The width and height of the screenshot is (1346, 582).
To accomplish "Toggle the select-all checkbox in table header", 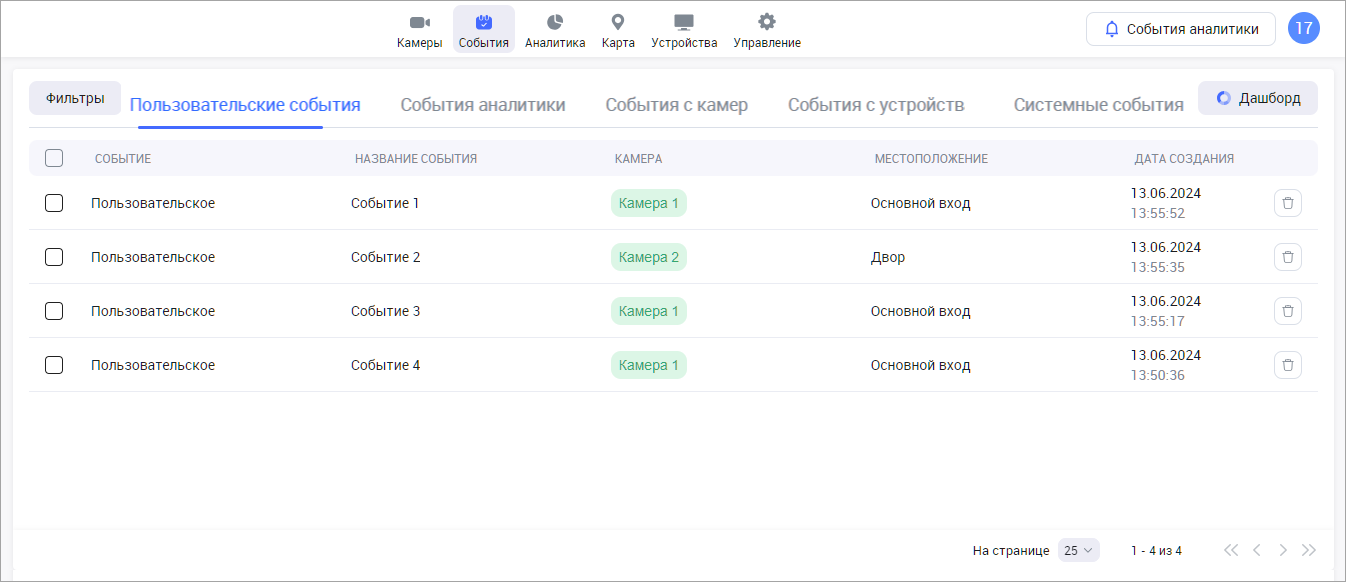I will tap(54, 158).
